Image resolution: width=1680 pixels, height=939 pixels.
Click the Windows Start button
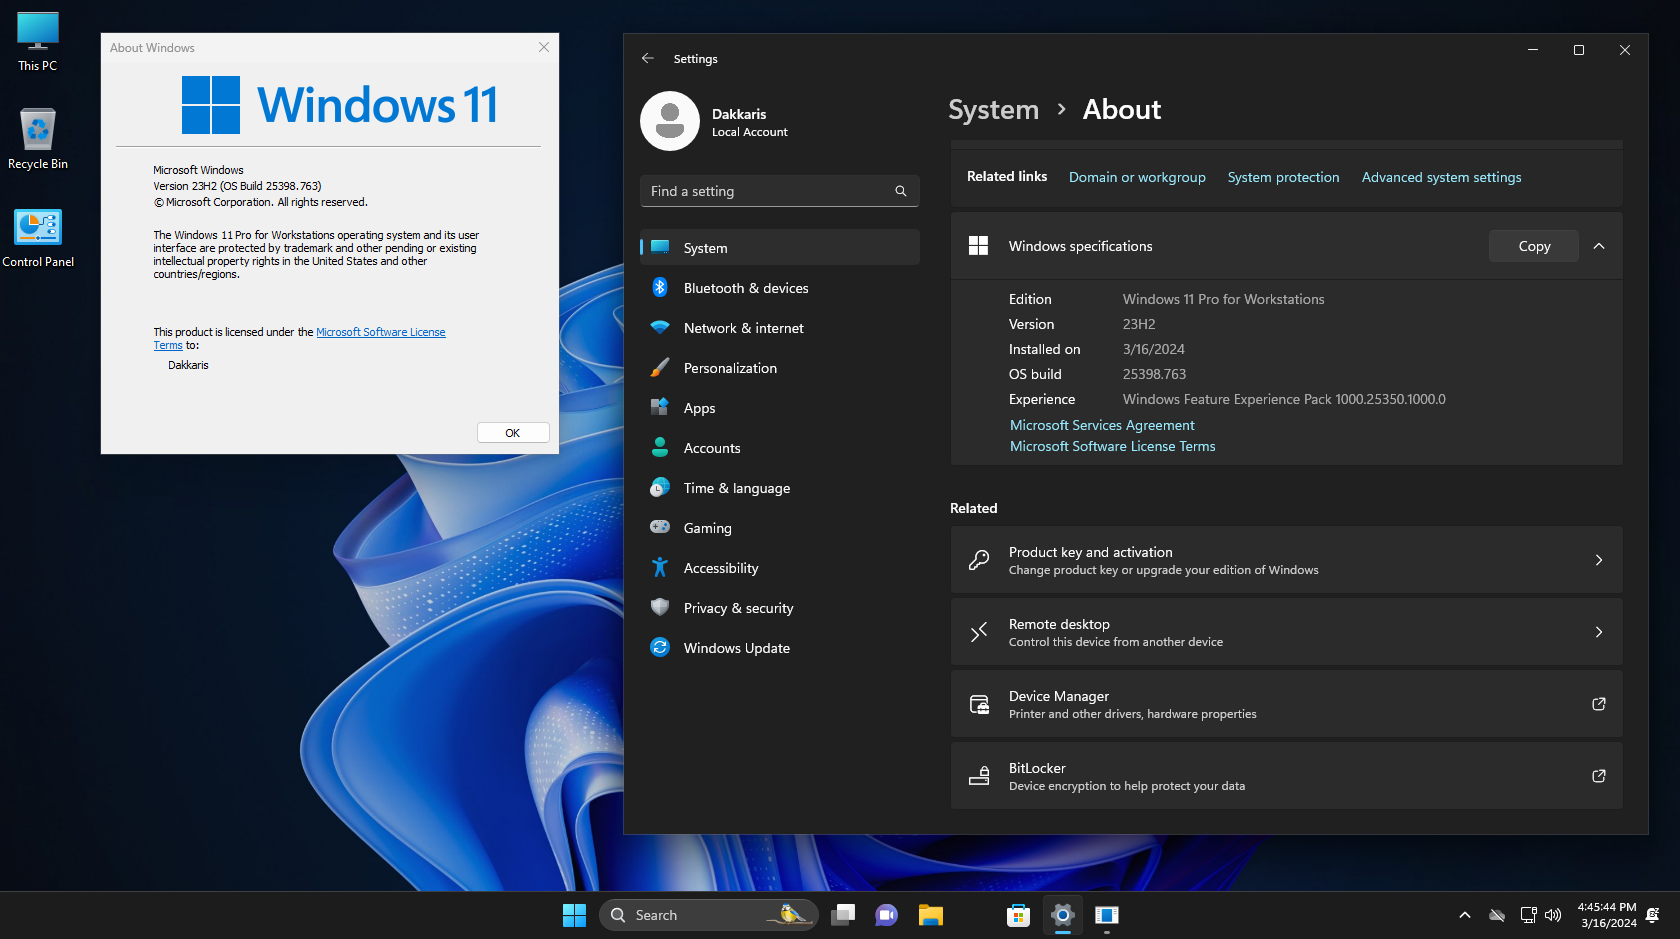tap(574, 915)
